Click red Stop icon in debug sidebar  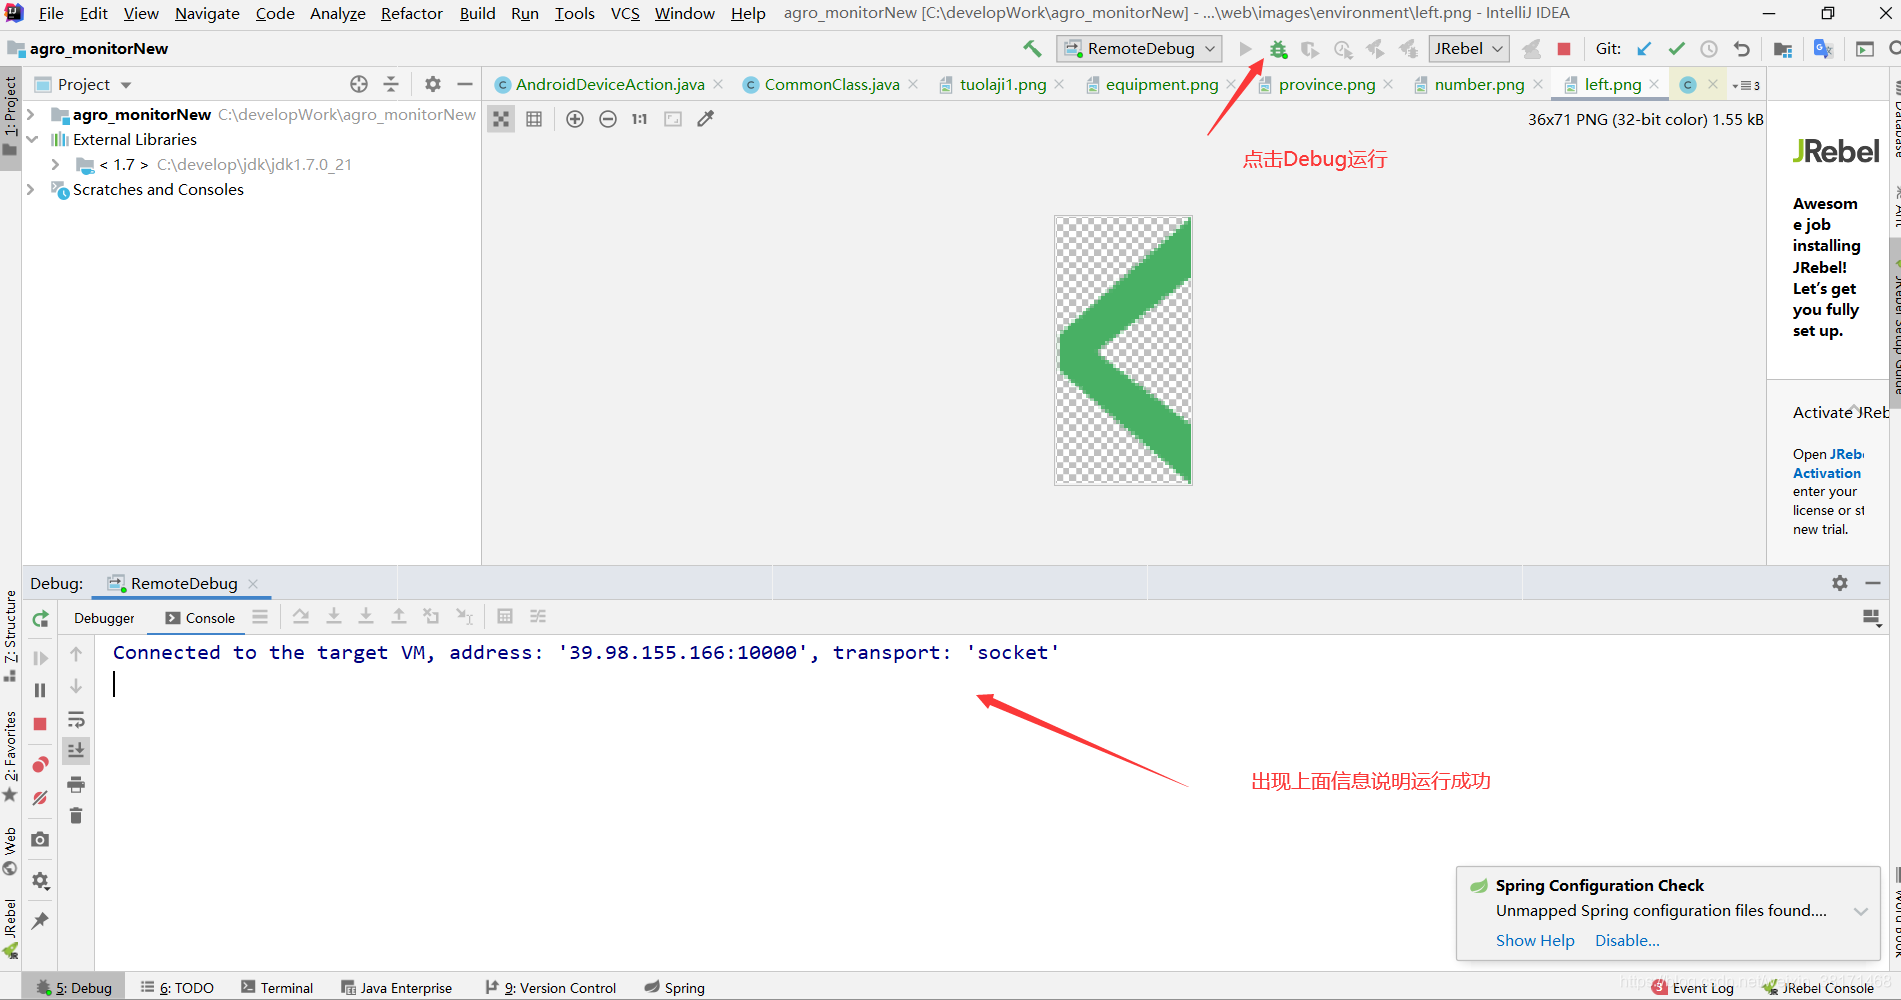(x=40, y=724)
